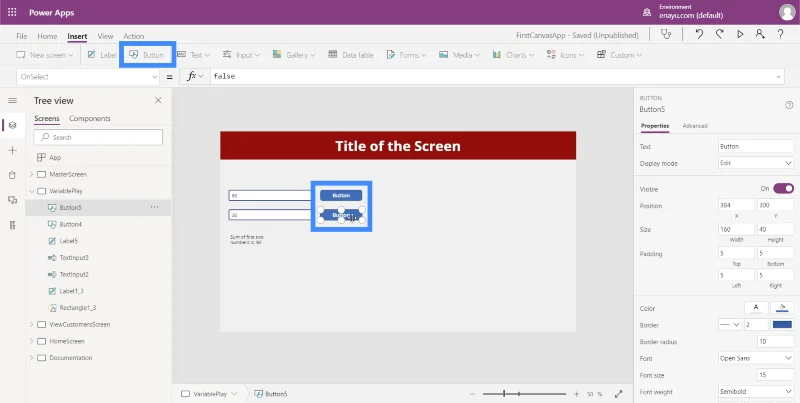Open the Icons dropdown
This screenshot has width=800, height=403.
pyautogui.click(x=565, y=55)
